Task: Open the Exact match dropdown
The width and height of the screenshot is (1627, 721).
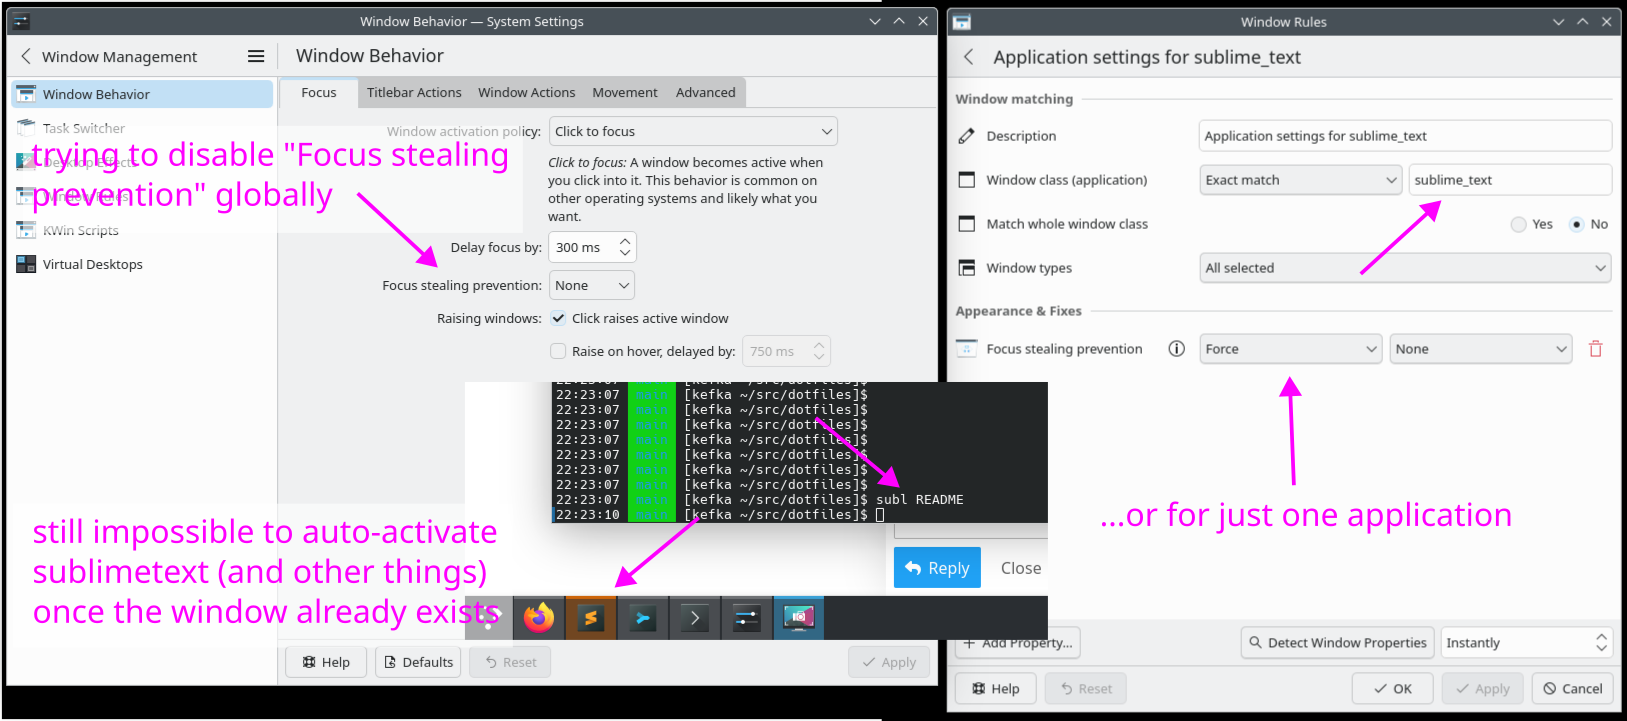Action: point(1300,180)
